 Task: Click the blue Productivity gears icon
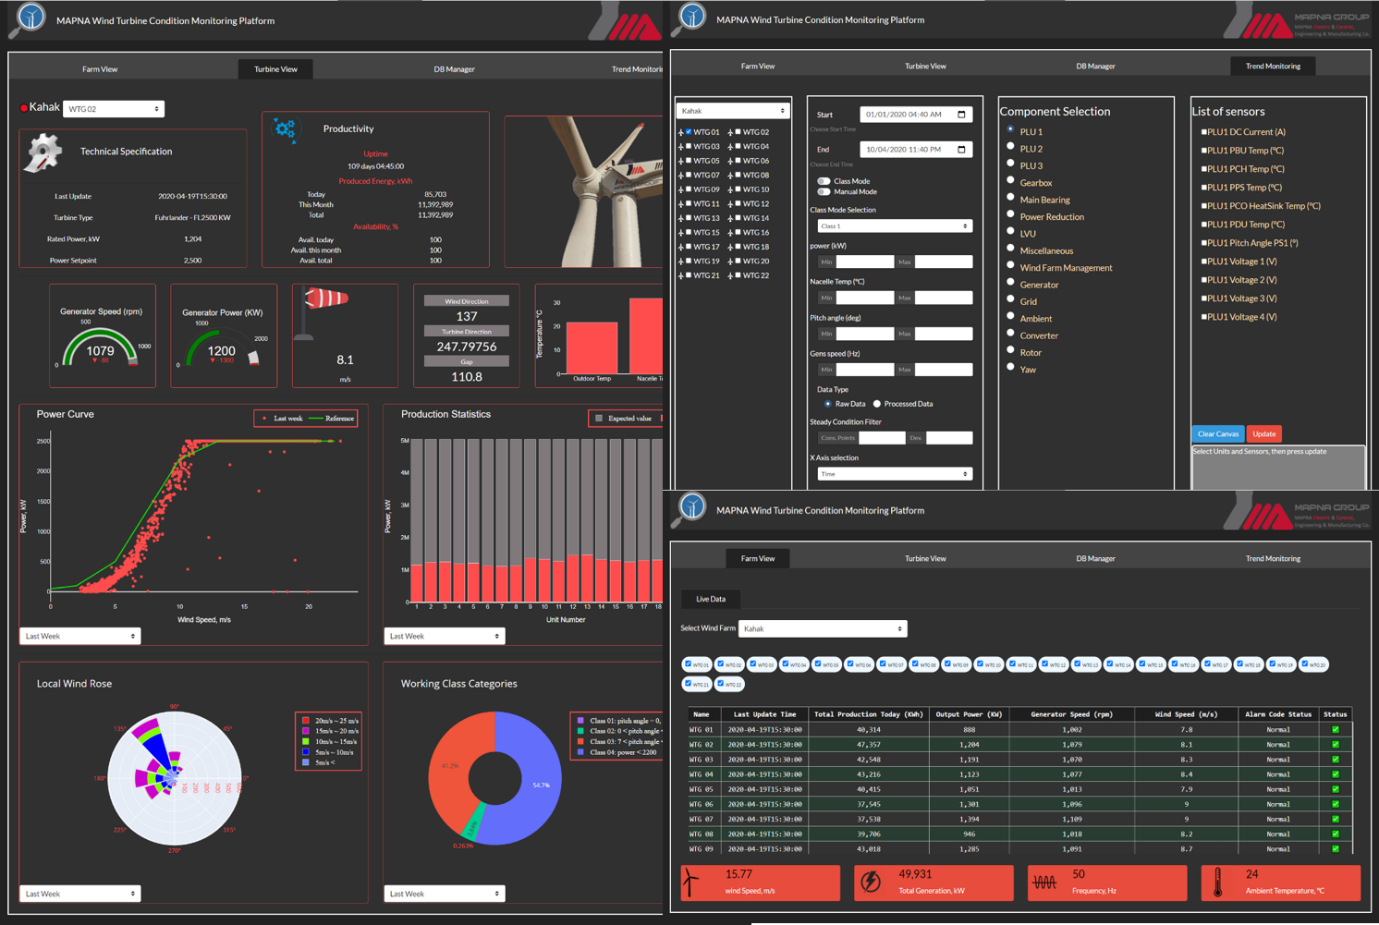pos(285,129)
